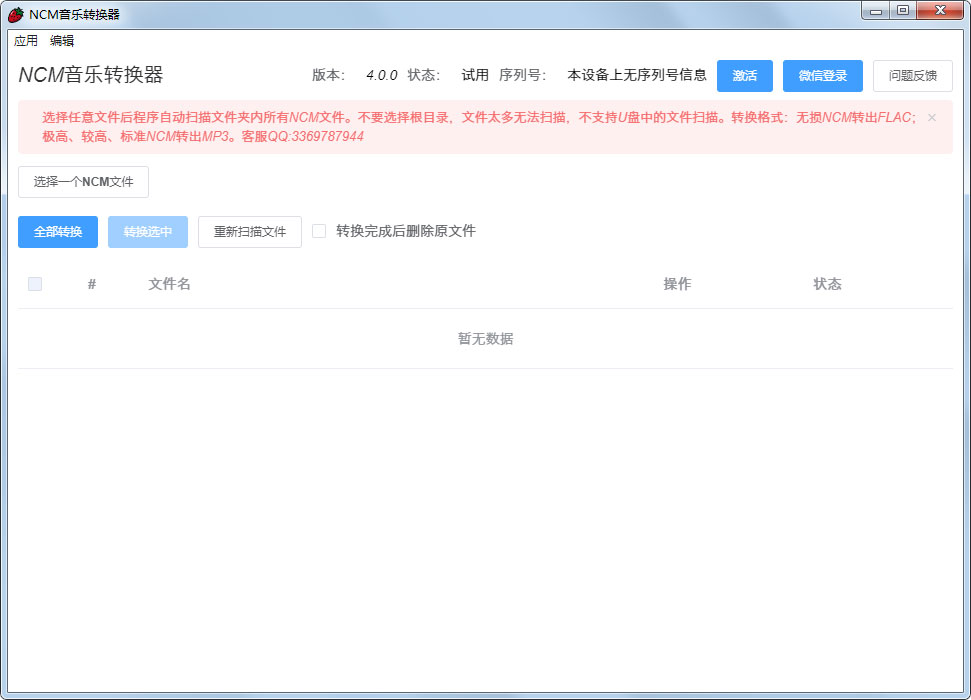Click the 状态 column header
The height and width of the screenshot is (700, 971).
pyautogui.click(x=828, y=283)
